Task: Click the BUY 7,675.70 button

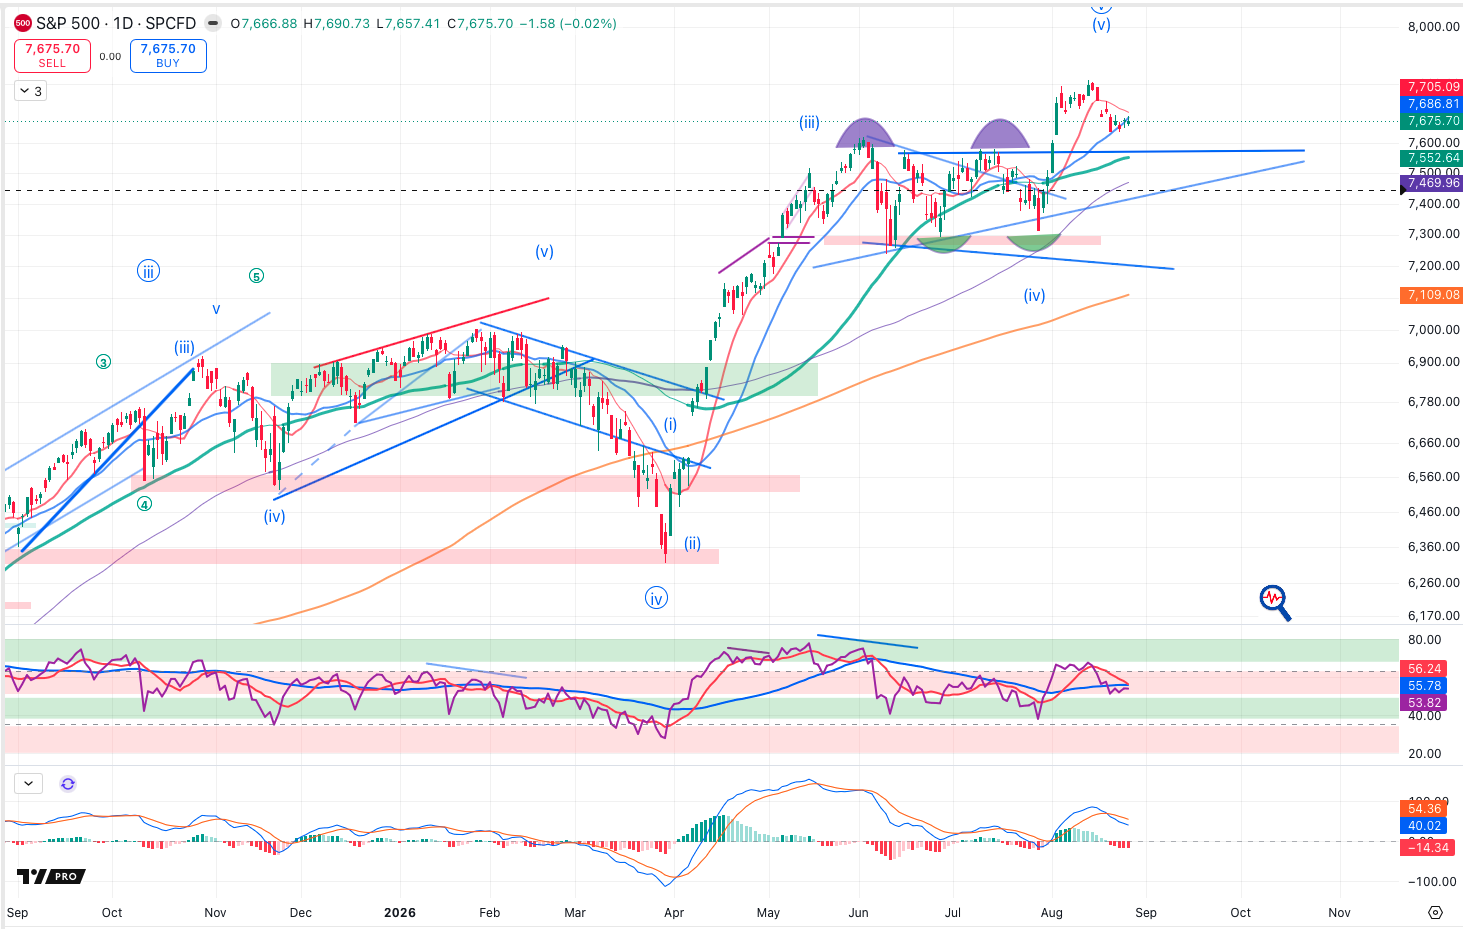Action: (x=168, y=56)
